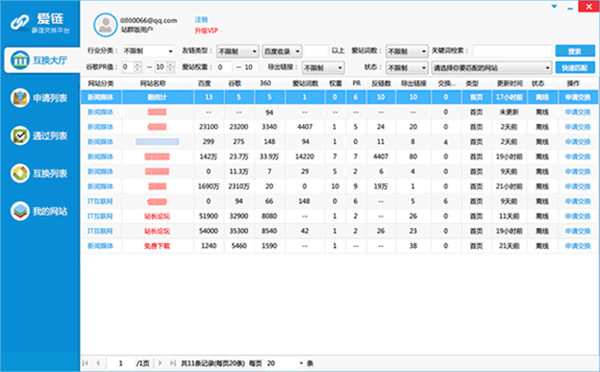Click the 搜索 search button
Screen dimensions: 600x372
click(575, 51)
